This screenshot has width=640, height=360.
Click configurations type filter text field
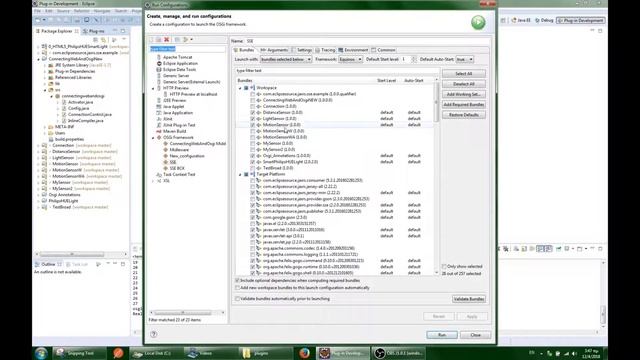pyautogui.click(x=187, y=49)
